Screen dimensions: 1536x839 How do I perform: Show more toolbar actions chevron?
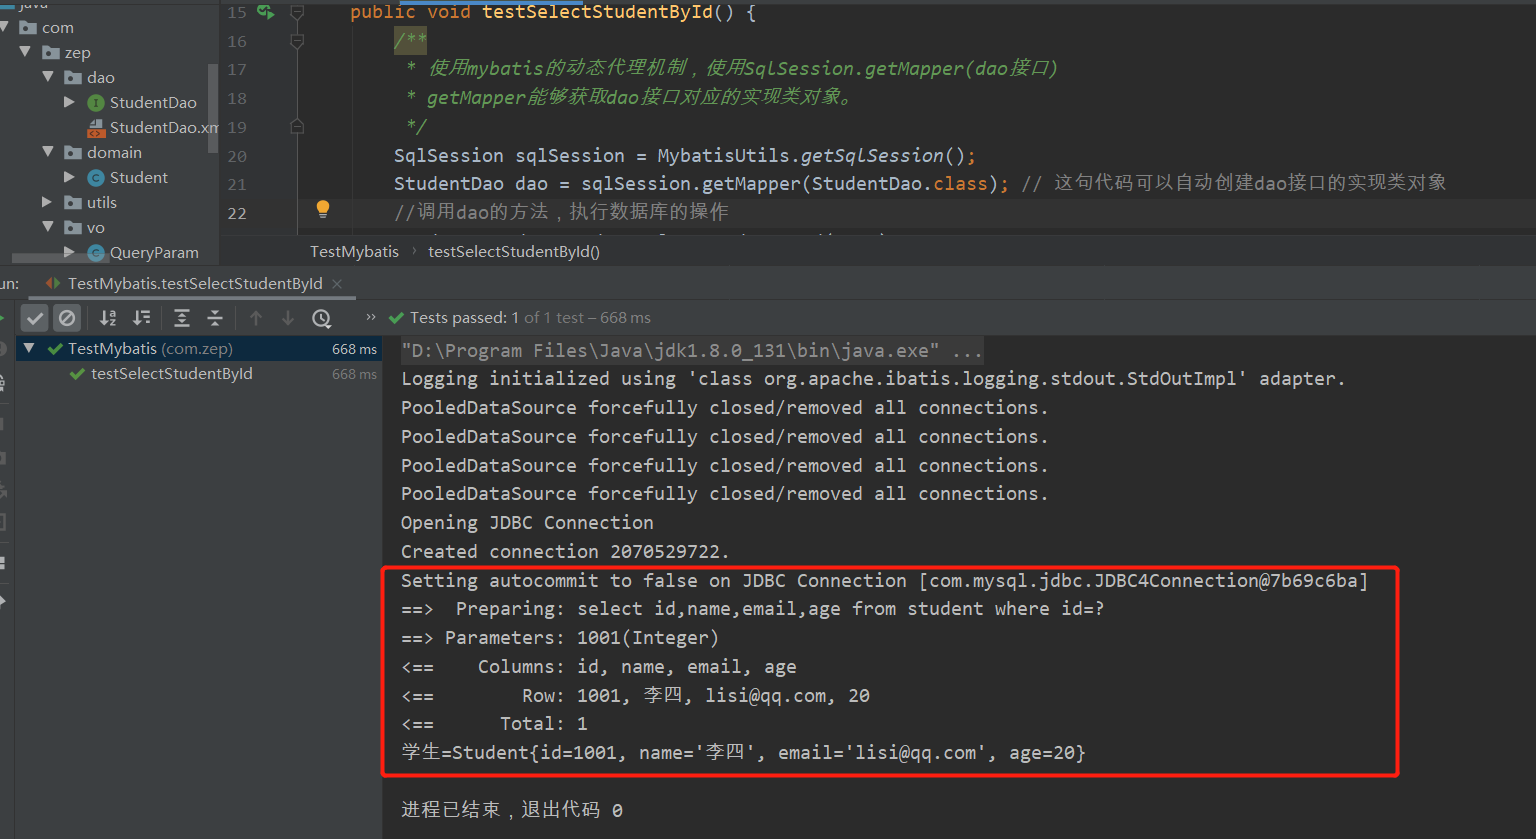click(x=371, y=317)
